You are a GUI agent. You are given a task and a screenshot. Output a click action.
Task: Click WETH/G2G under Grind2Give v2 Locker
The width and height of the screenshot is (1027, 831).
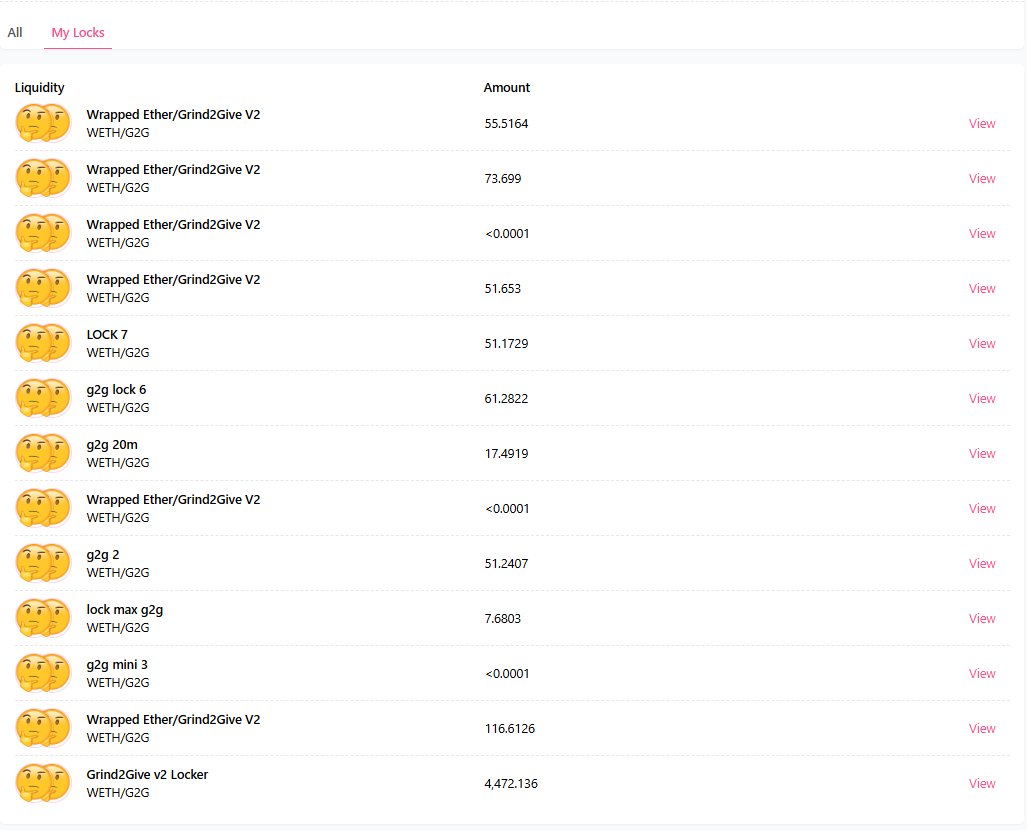(118, 792)
